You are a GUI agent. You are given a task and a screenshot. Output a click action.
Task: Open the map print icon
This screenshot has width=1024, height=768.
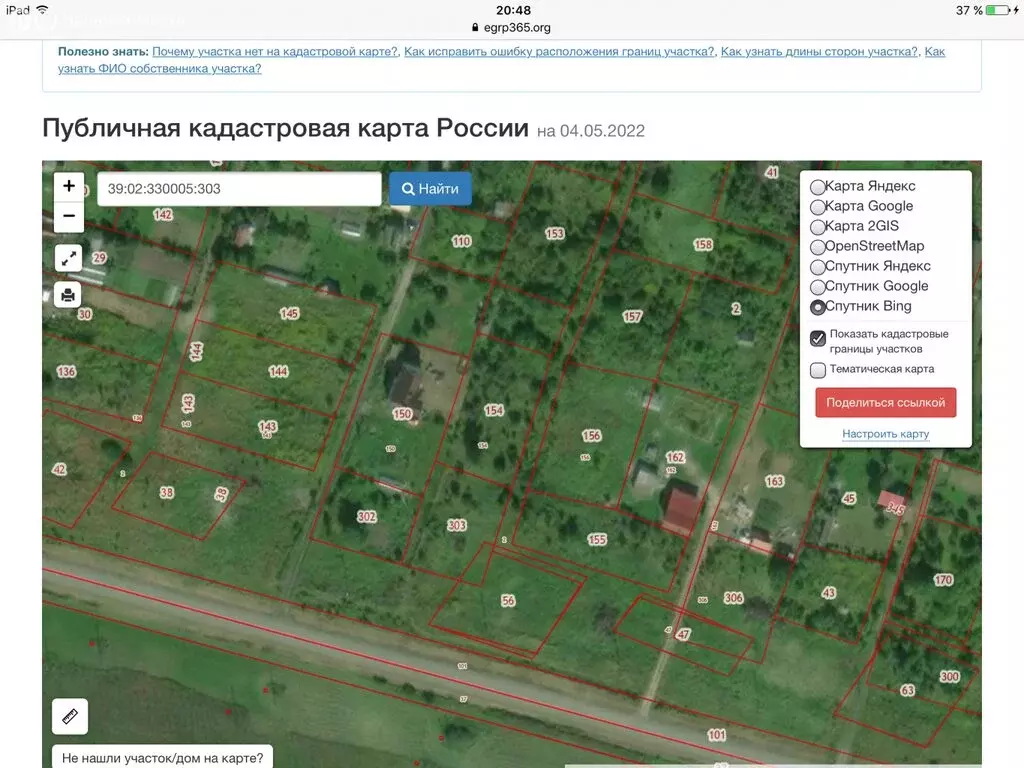click(x=68, y=294)
